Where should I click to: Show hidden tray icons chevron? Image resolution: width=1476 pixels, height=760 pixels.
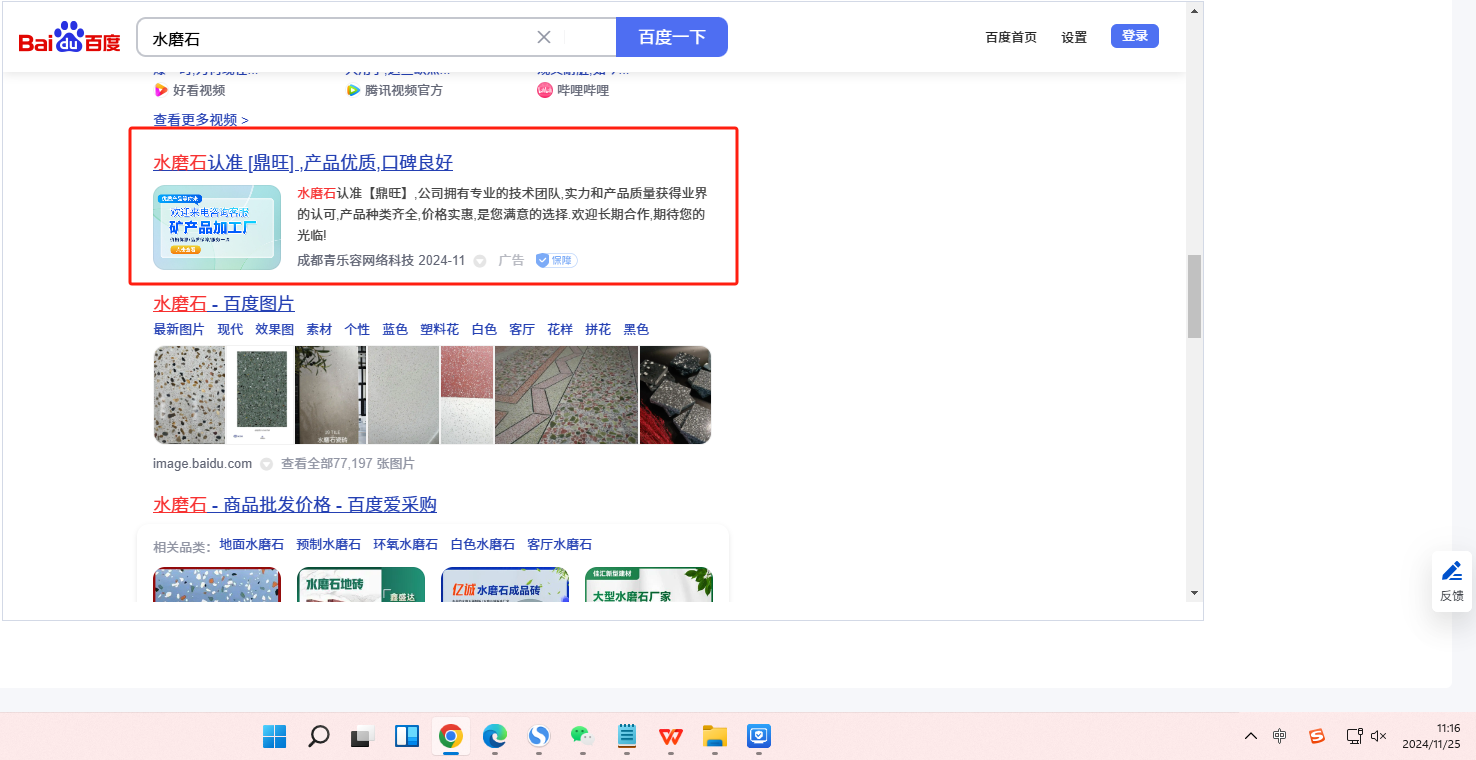(x=1251, y=737)
